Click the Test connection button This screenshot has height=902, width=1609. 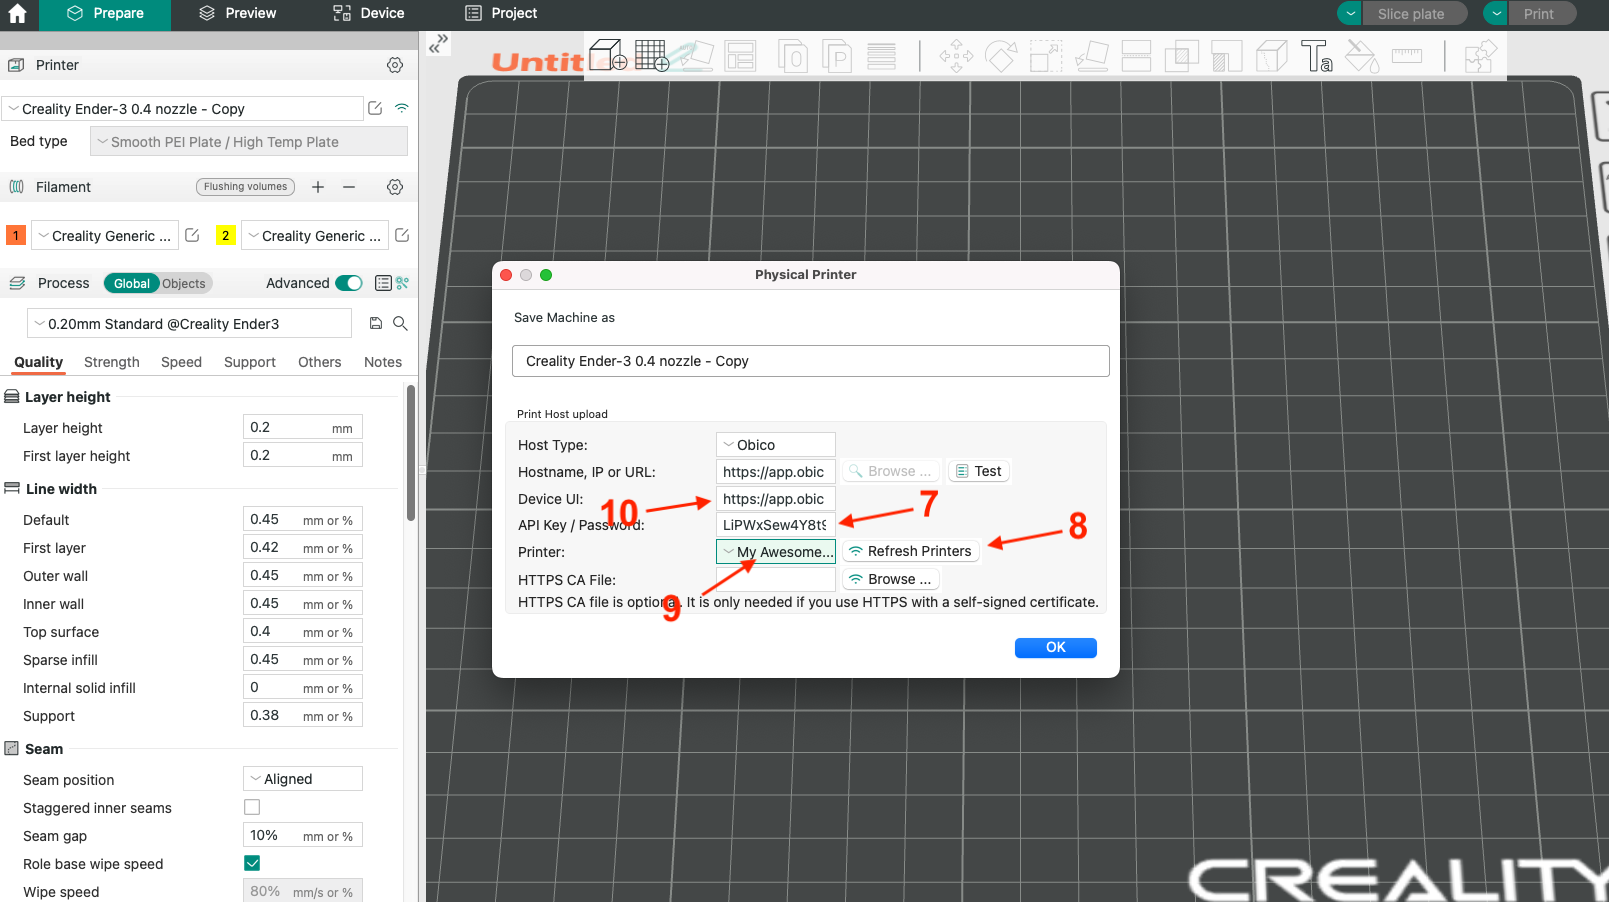coord(978,471)
